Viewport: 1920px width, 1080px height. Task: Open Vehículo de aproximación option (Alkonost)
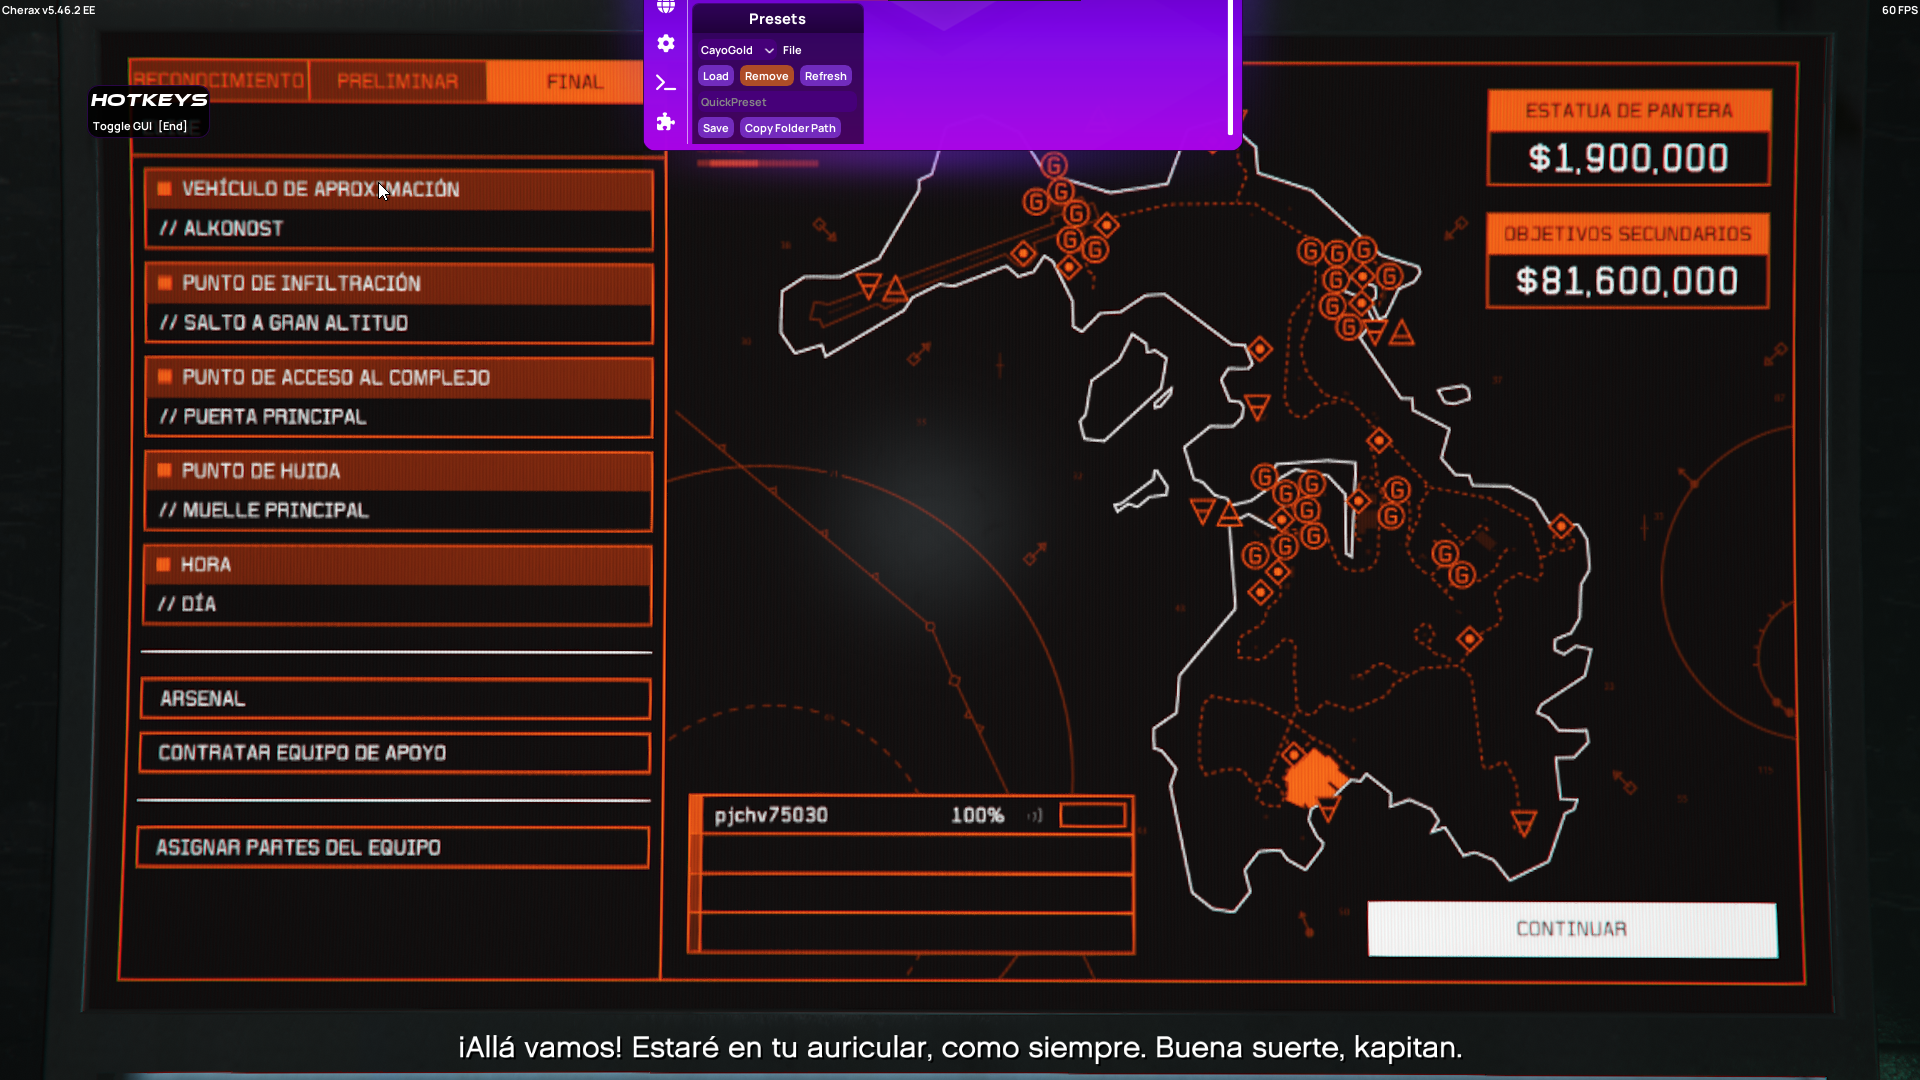399,209
